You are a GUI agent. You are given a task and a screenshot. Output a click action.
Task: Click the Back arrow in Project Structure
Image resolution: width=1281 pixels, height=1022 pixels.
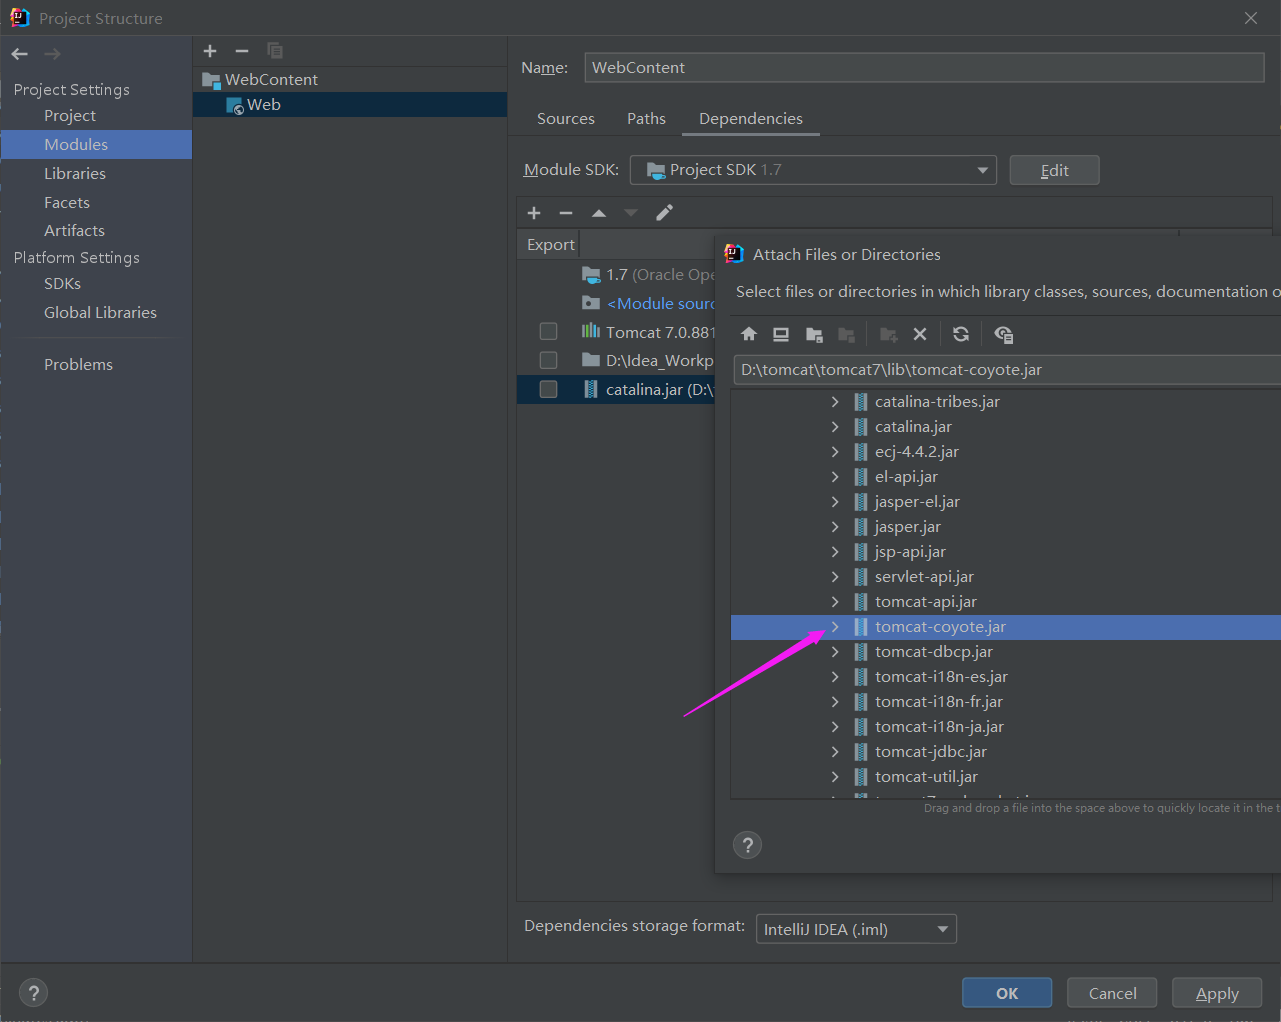(x=20, y=54)
